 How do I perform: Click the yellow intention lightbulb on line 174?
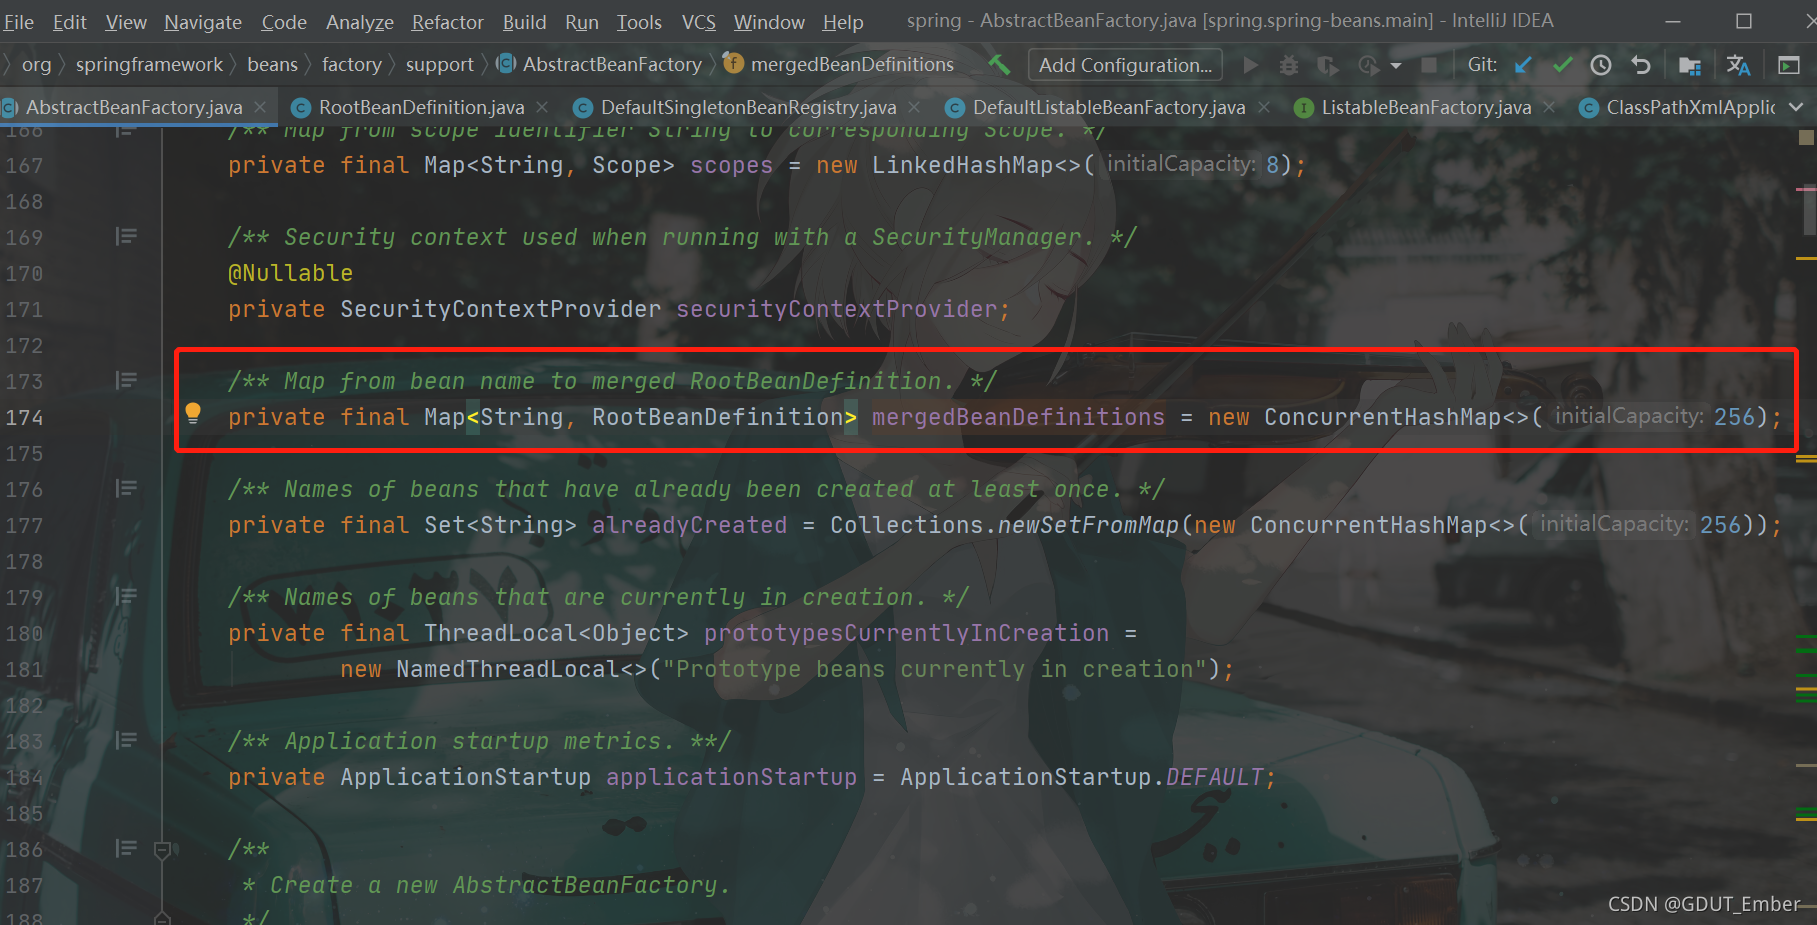click(193, 413)
